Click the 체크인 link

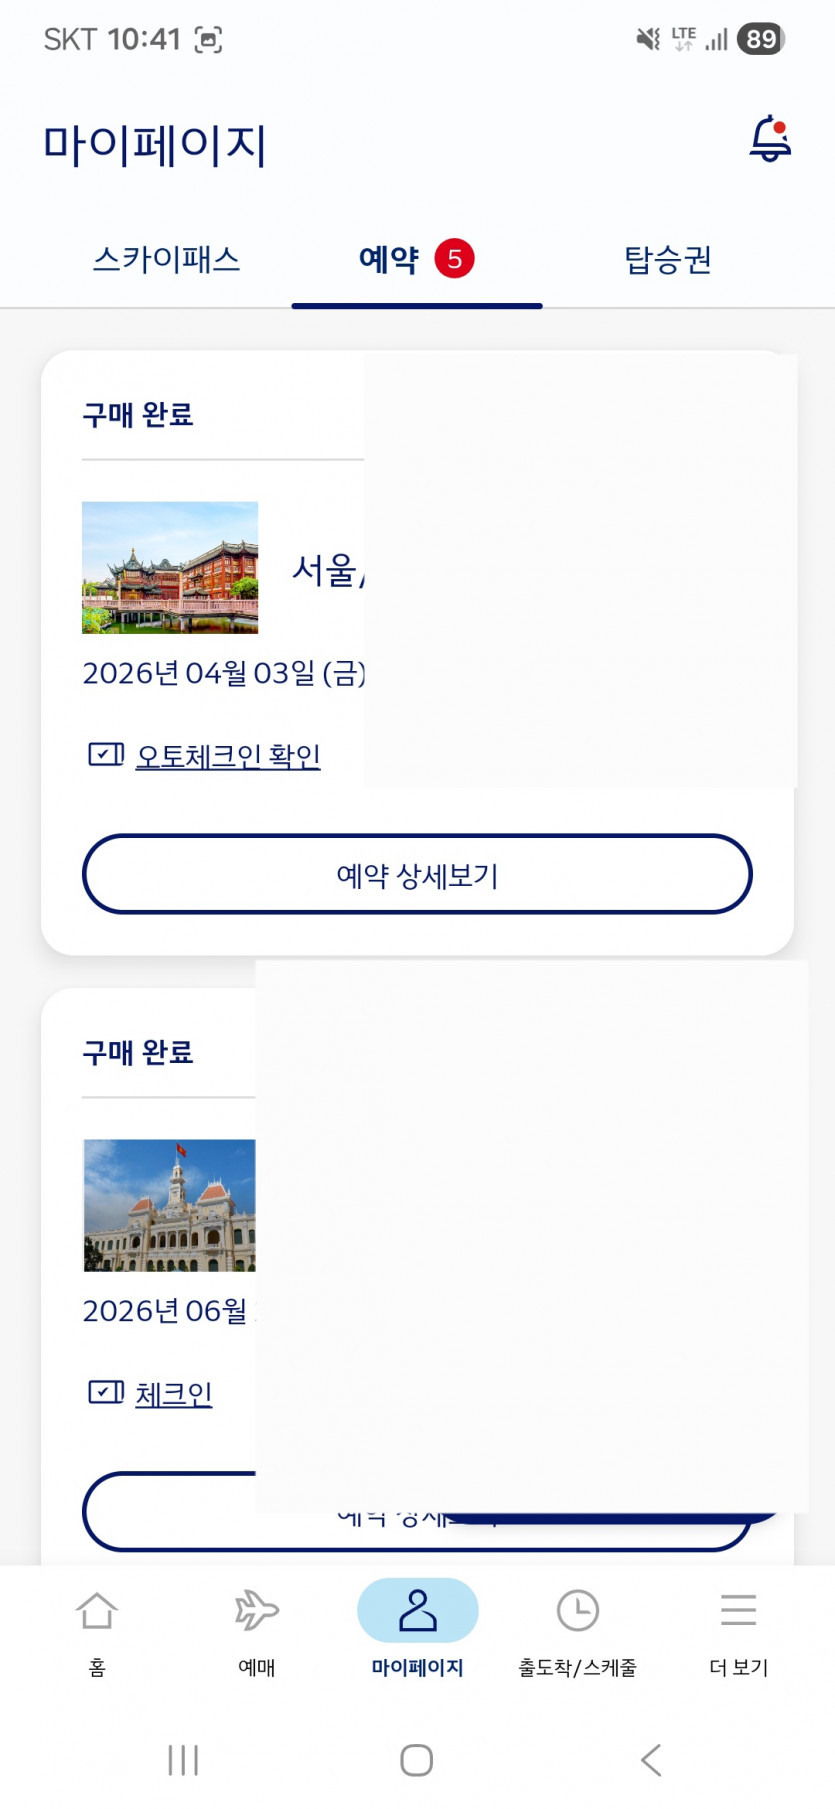(174, 1394)
